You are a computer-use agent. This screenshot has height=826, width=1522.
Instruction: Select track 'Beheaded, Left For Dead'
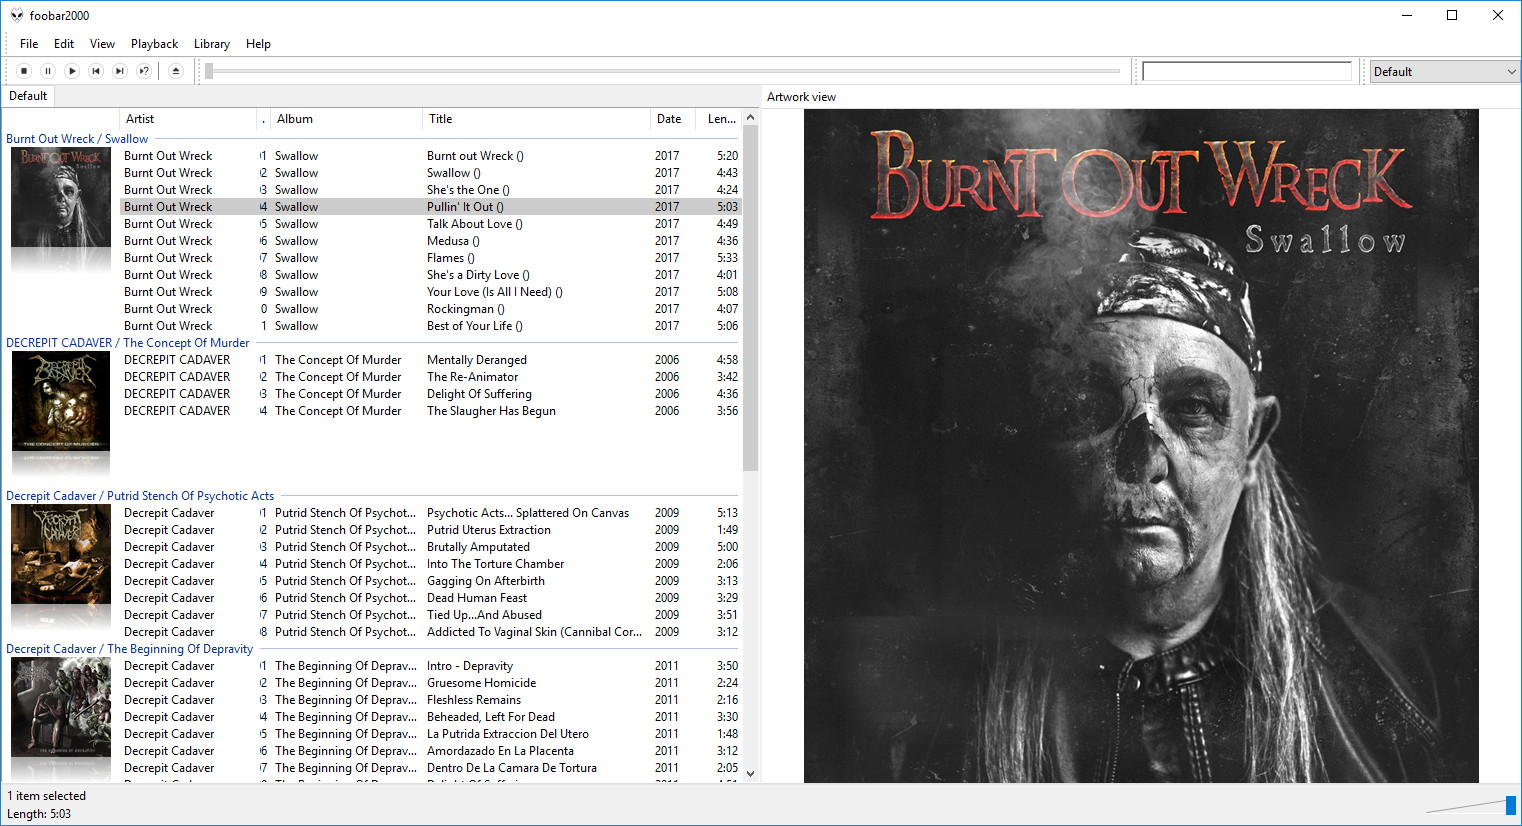pyautogui.click(x=430, y=717)
